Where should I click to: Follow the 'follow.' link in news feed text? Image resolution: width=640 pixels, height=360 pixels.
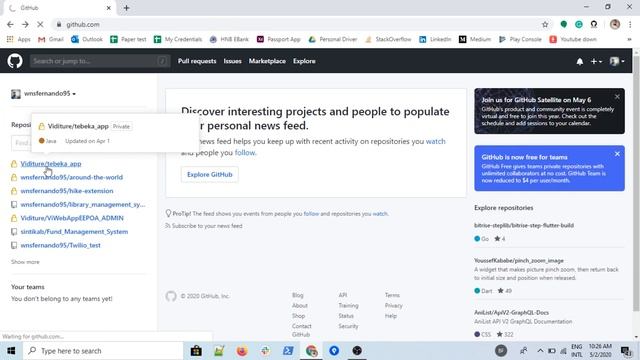(245, 153)
